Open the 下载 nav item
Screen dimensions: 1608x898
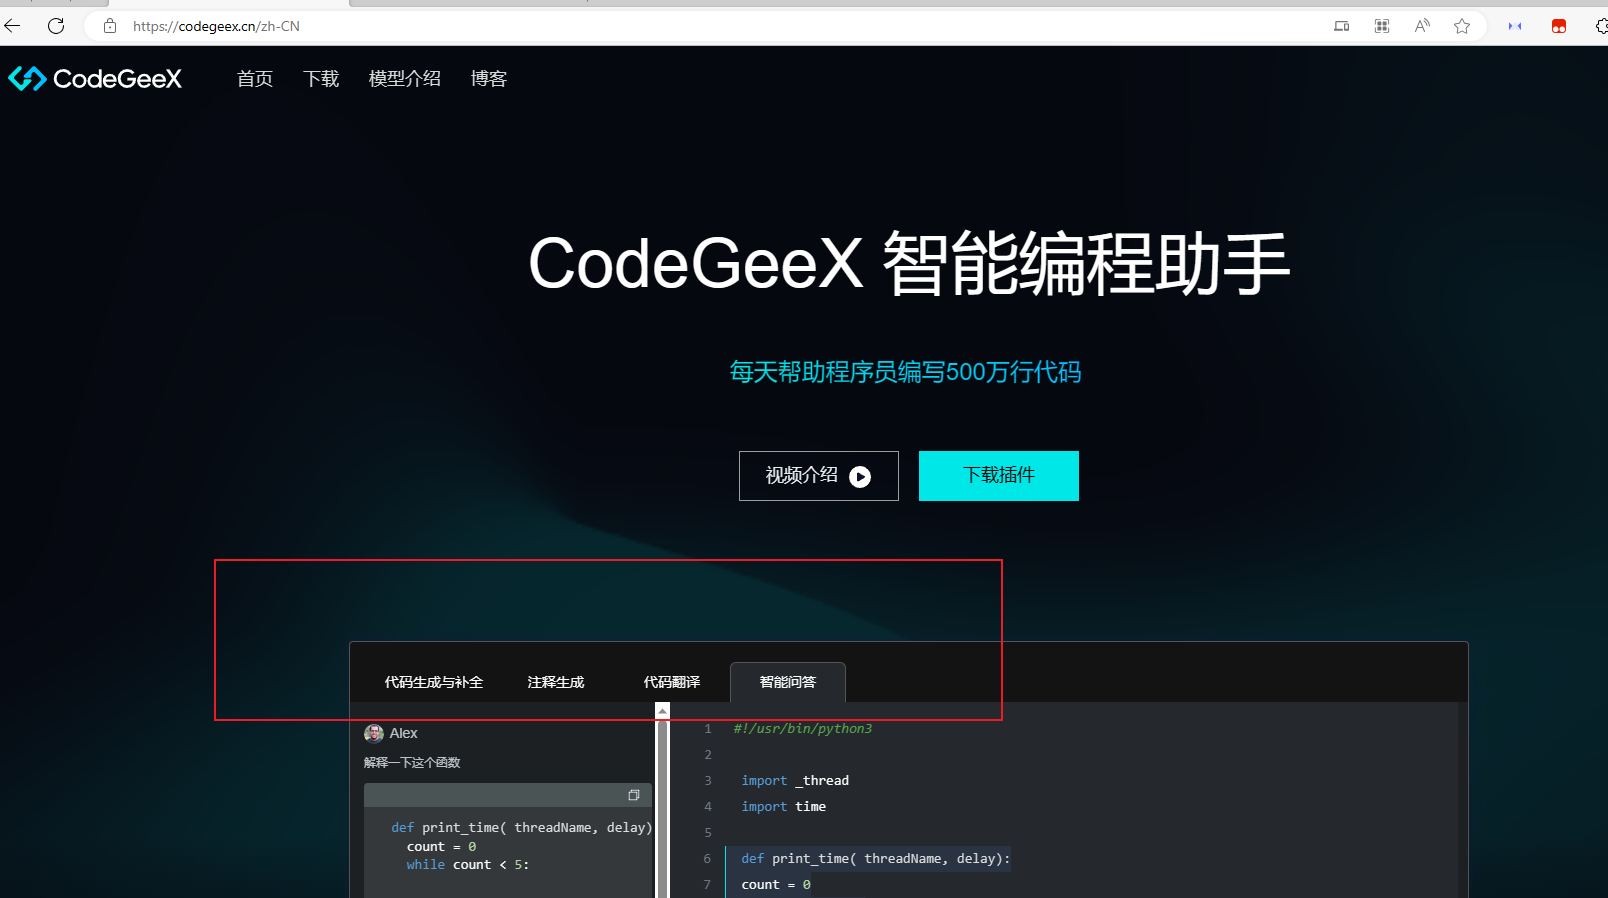[321, 78]
